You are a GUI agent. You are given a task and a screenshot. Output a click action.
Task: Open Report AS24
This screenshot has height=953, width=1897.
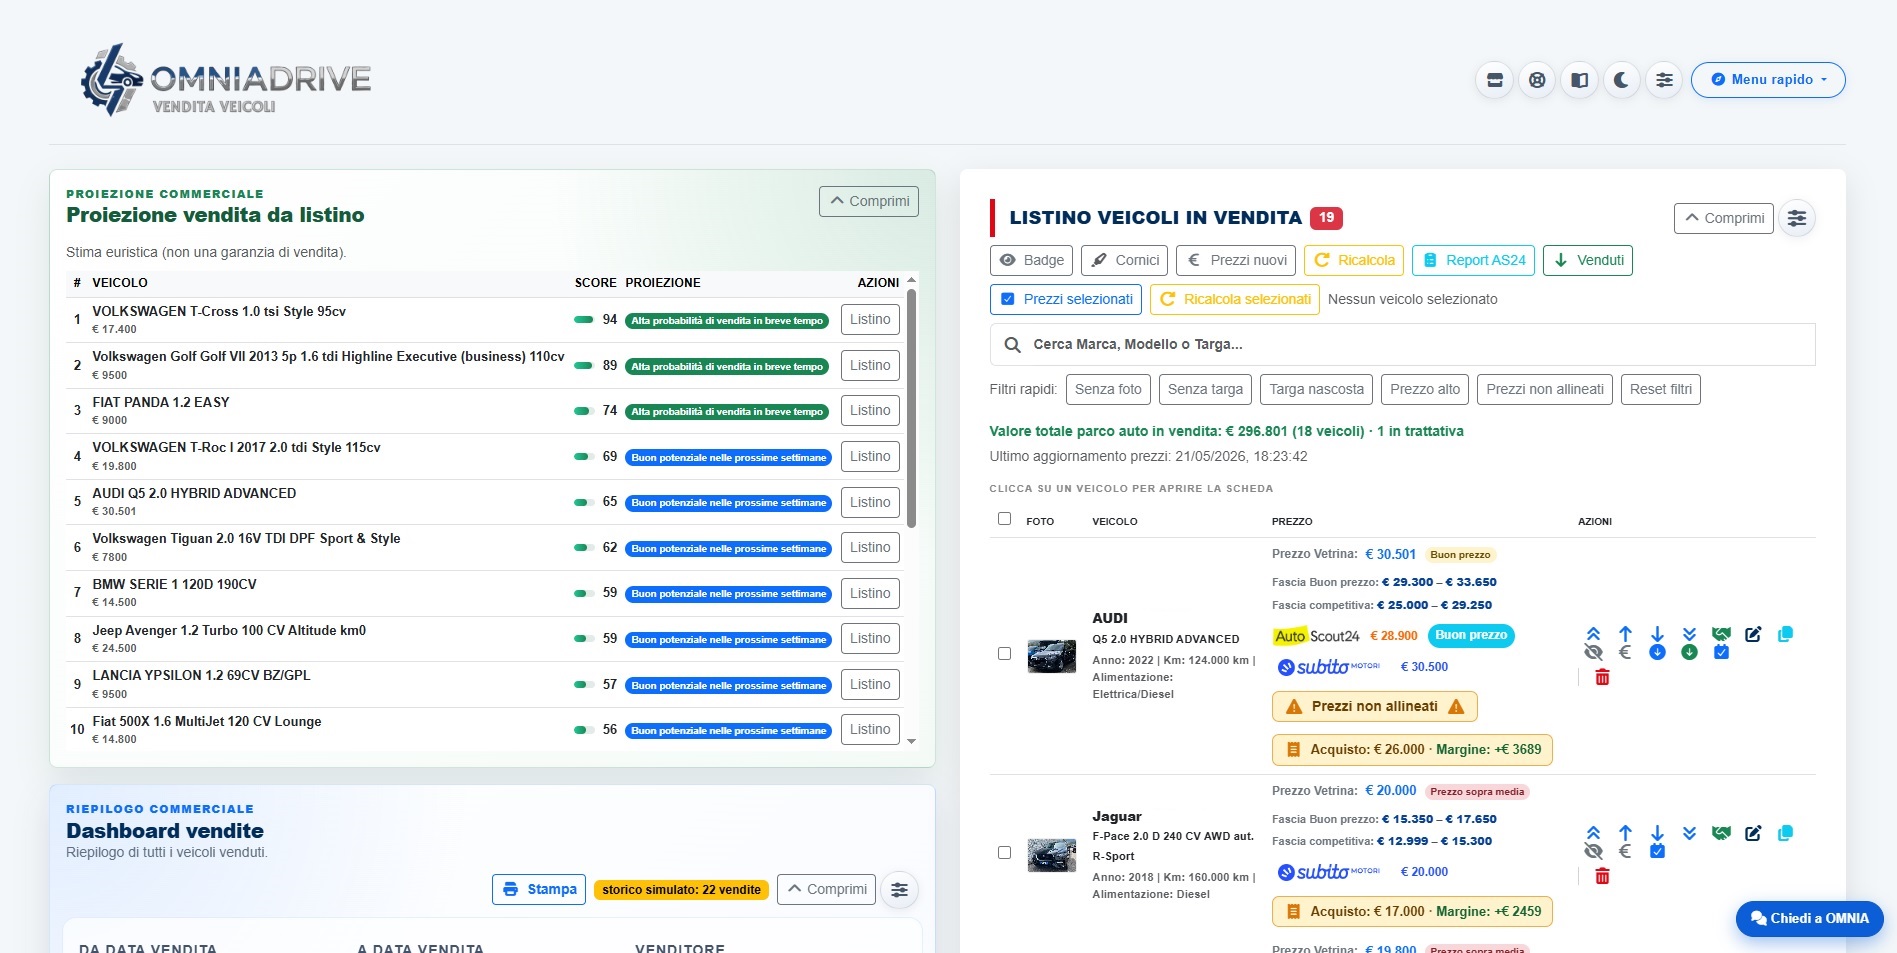pyautogui.click(x=1474, y=260)
